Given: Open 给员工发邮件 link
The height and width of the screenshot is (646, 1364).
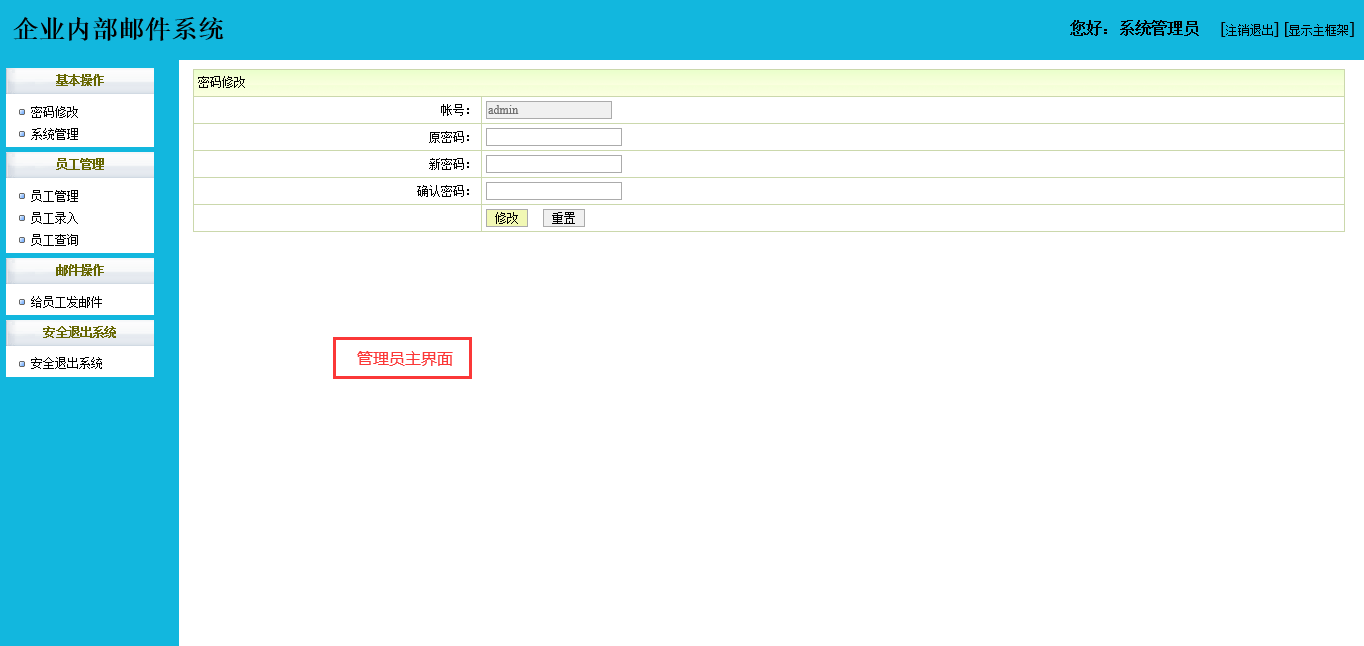Looking at the screenshot, I should pos(66,302).
